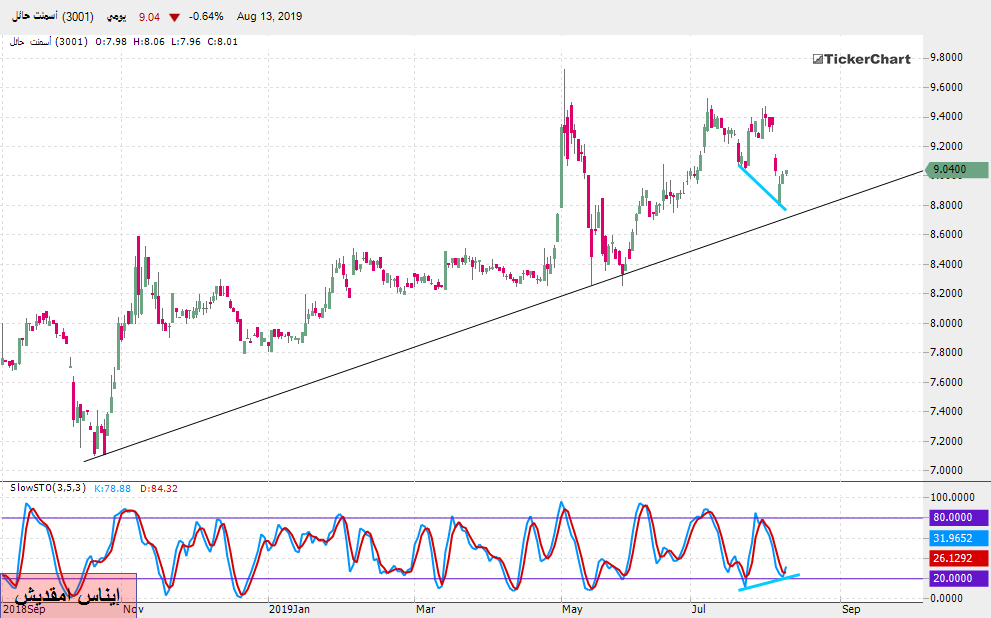Image resolution: width=991 pixels, height=618 pixels.
Task: Select the green 9.0400 current price tag
Action: (956, 170)
